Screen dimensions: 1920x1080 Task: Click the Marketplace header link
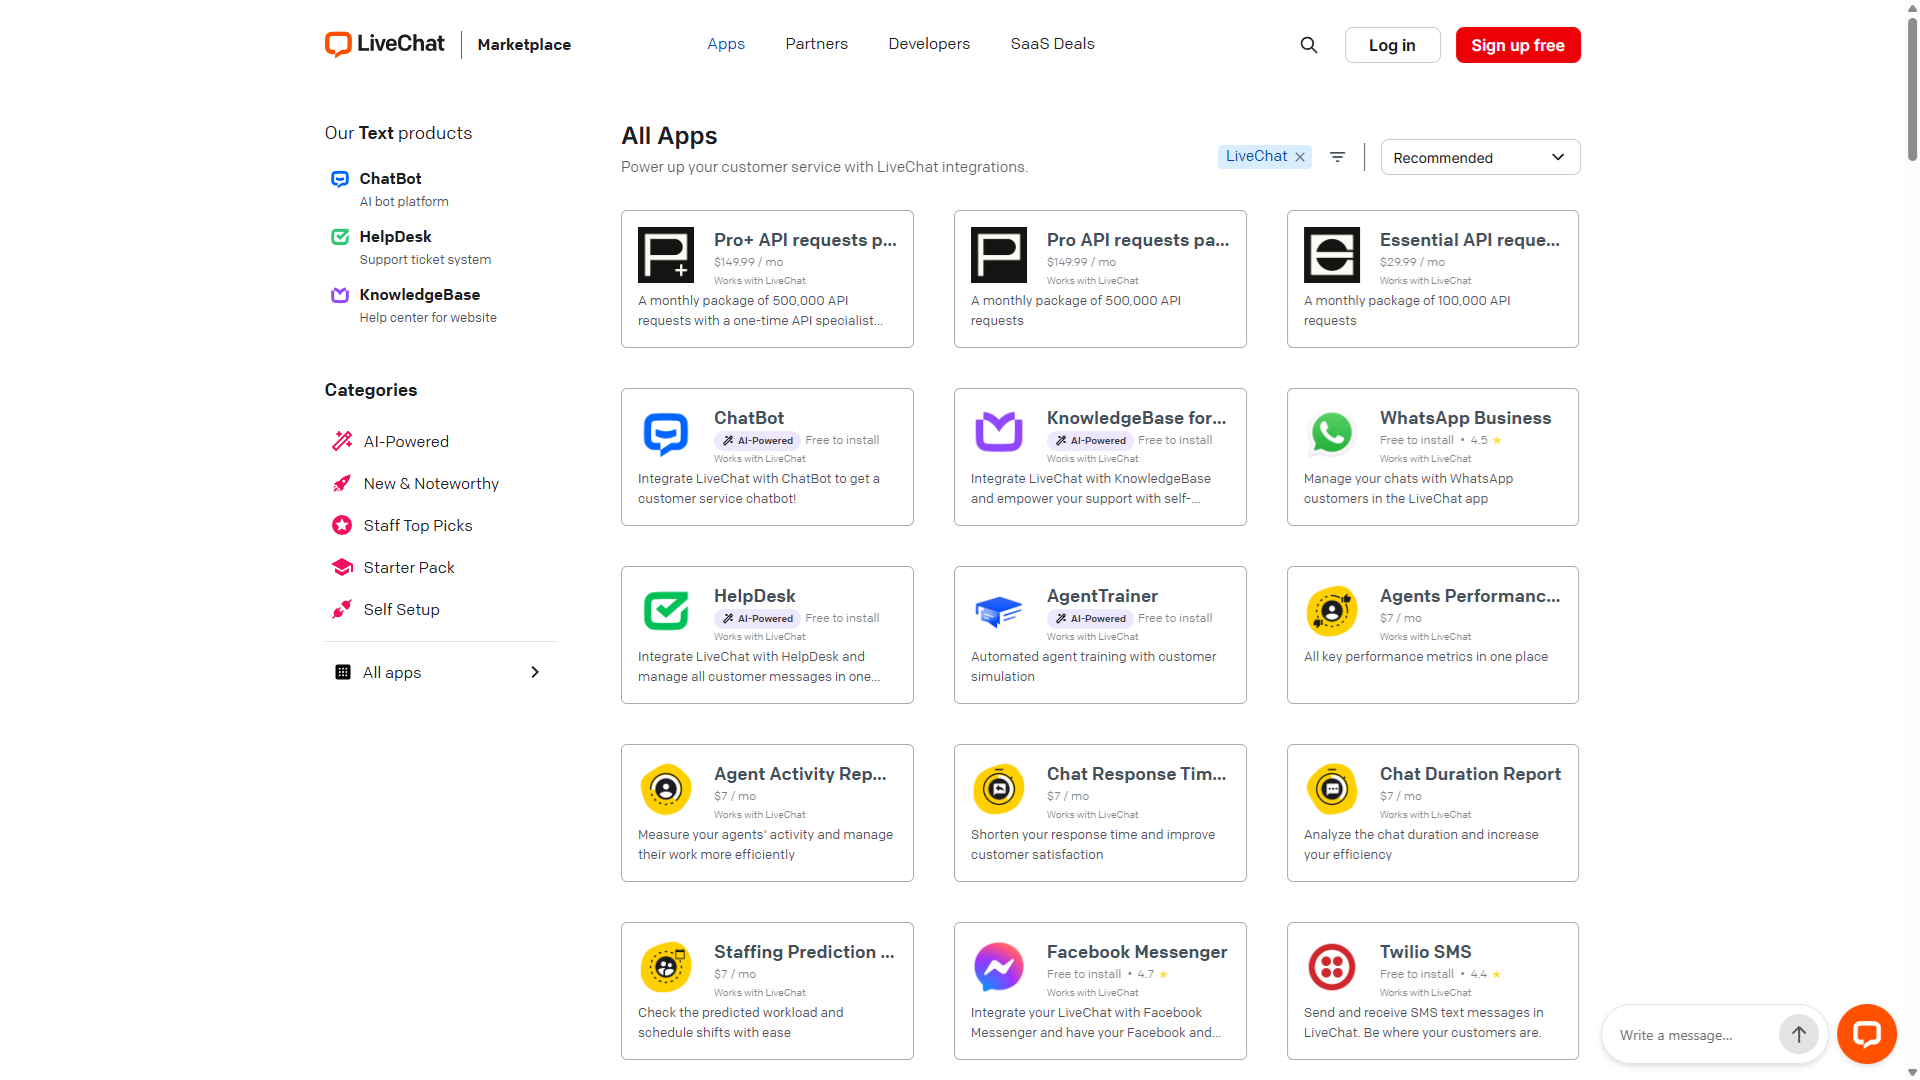point(524,45)
